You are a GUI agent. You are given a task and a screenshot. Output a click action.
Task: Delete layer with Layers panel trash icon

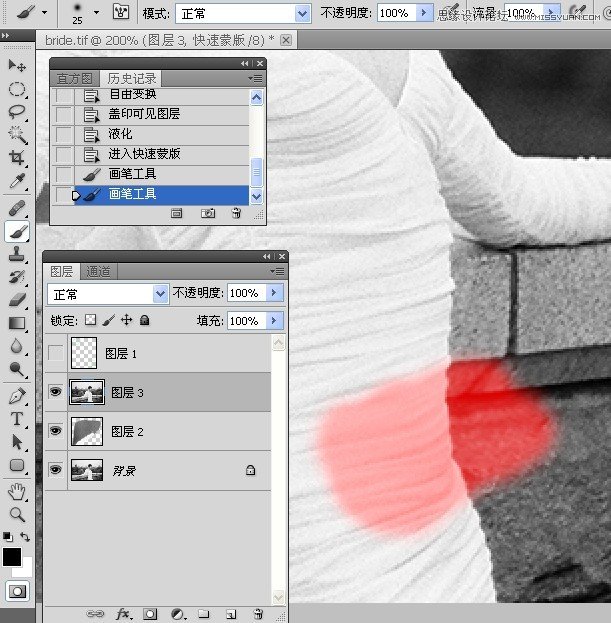[x=258, y=613]
